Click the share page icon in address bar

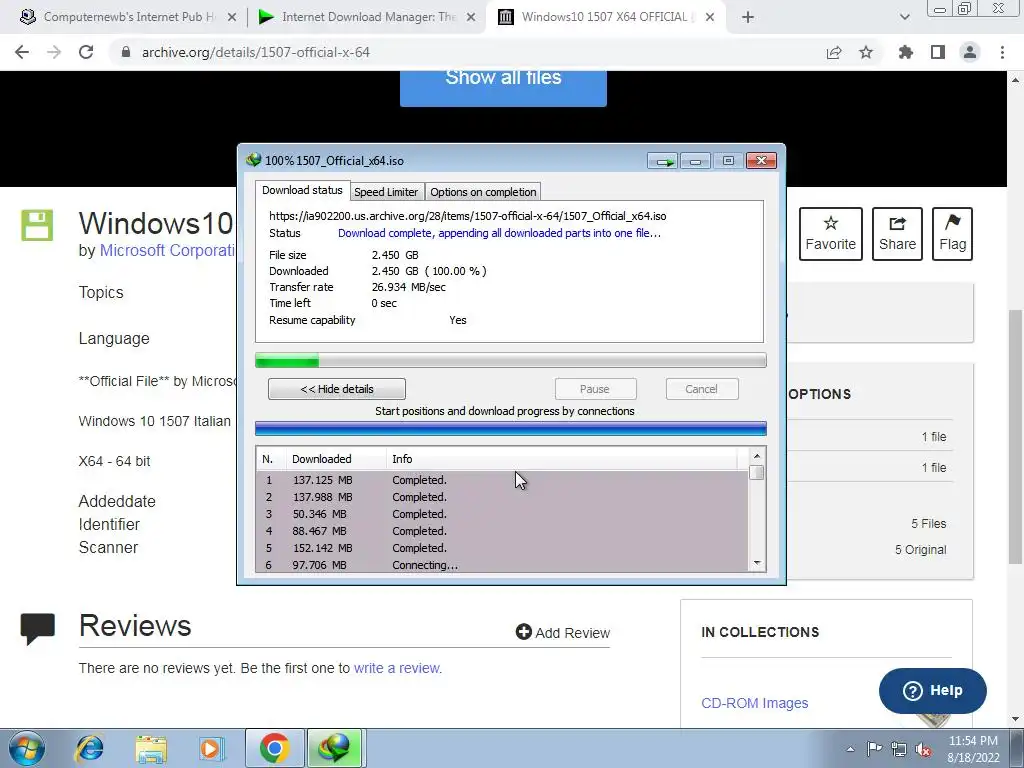pyautogui.click(x=834, y=52)
